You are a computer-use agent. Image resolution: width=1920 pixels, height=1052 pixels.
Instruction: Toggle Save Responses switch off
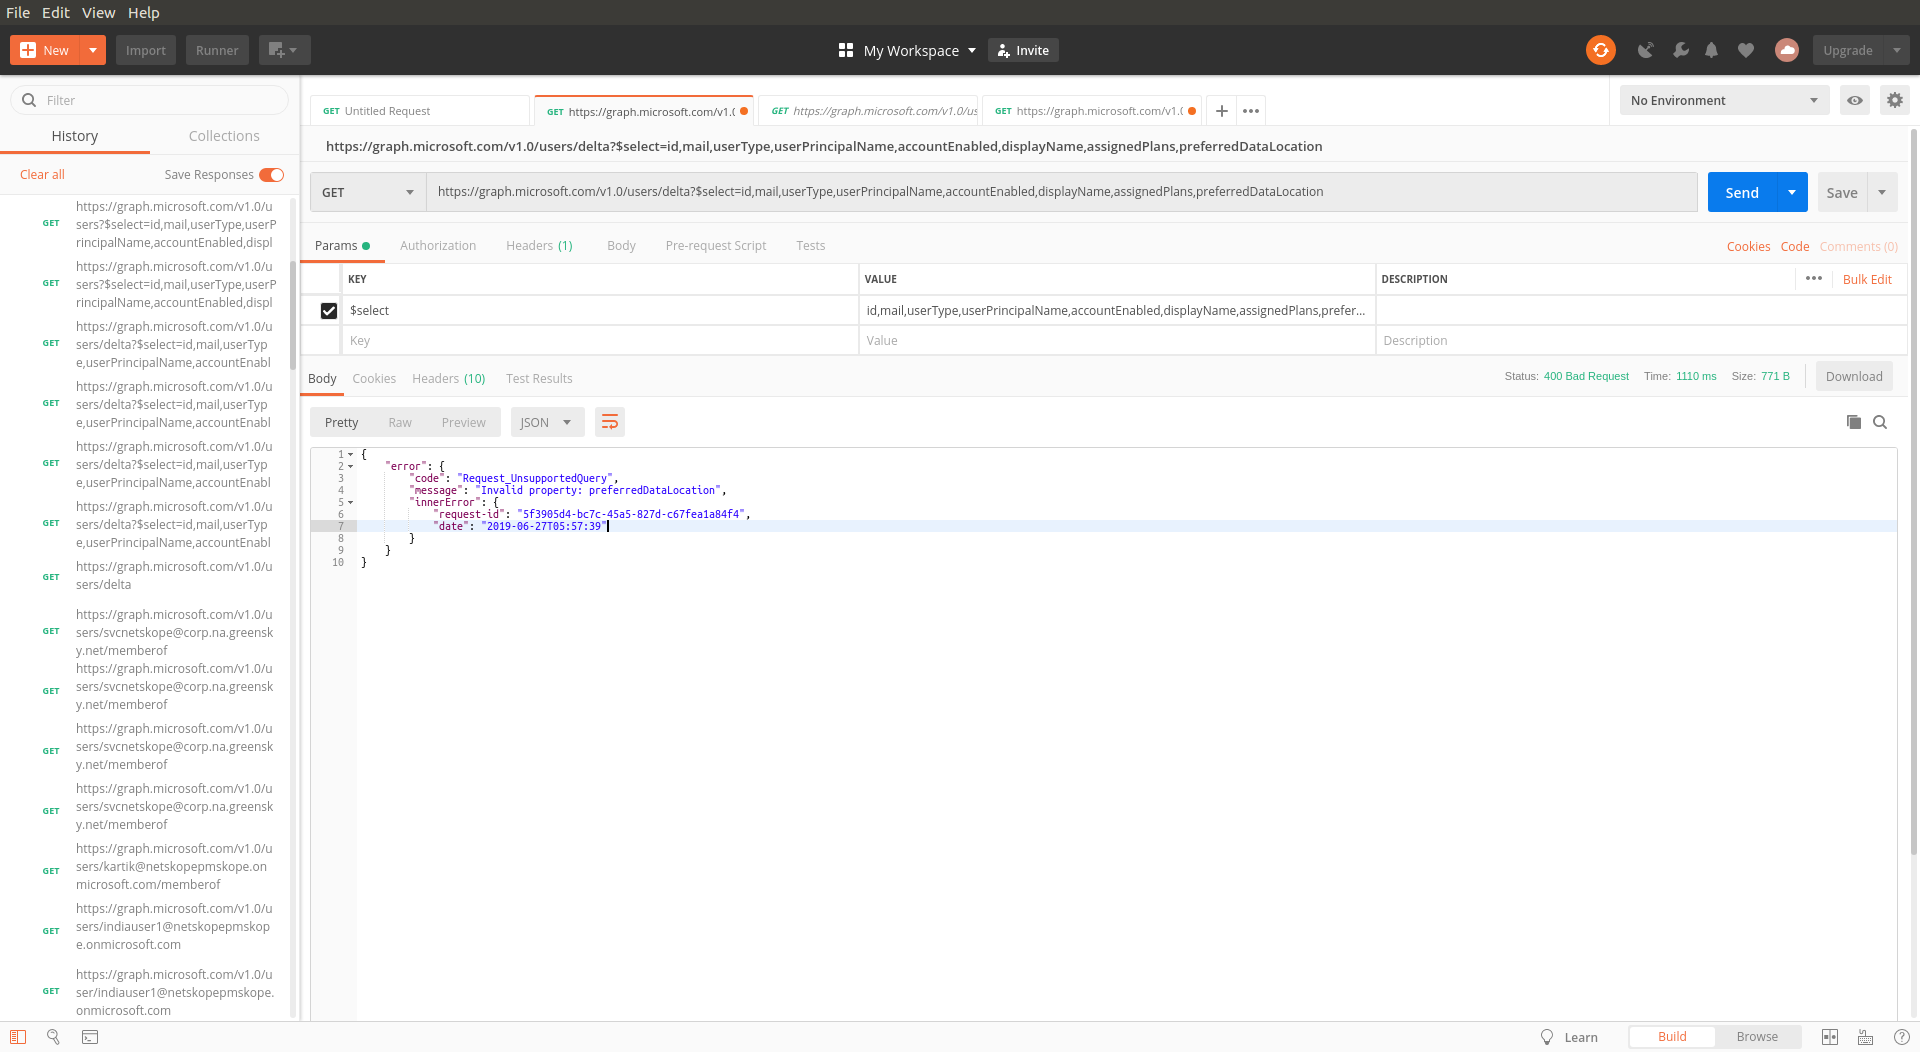click(x=270, y=174)
